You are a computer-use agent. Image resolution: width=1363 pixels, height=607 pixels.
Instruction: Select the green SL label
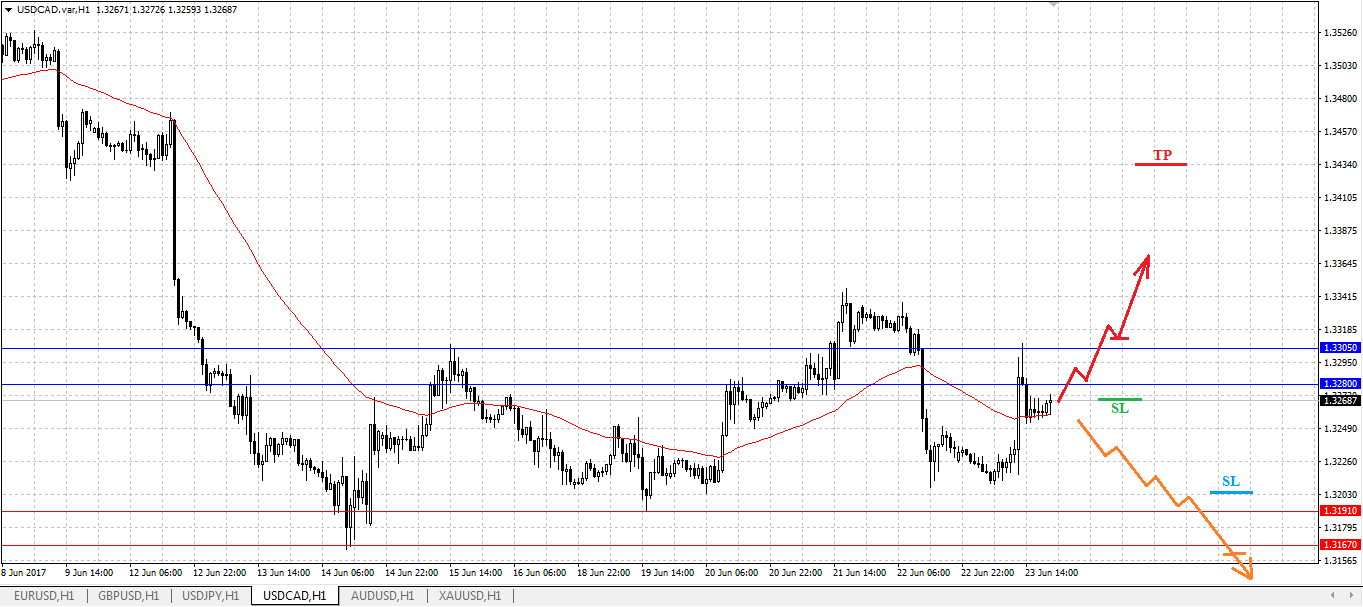(x=1120, y=406)
